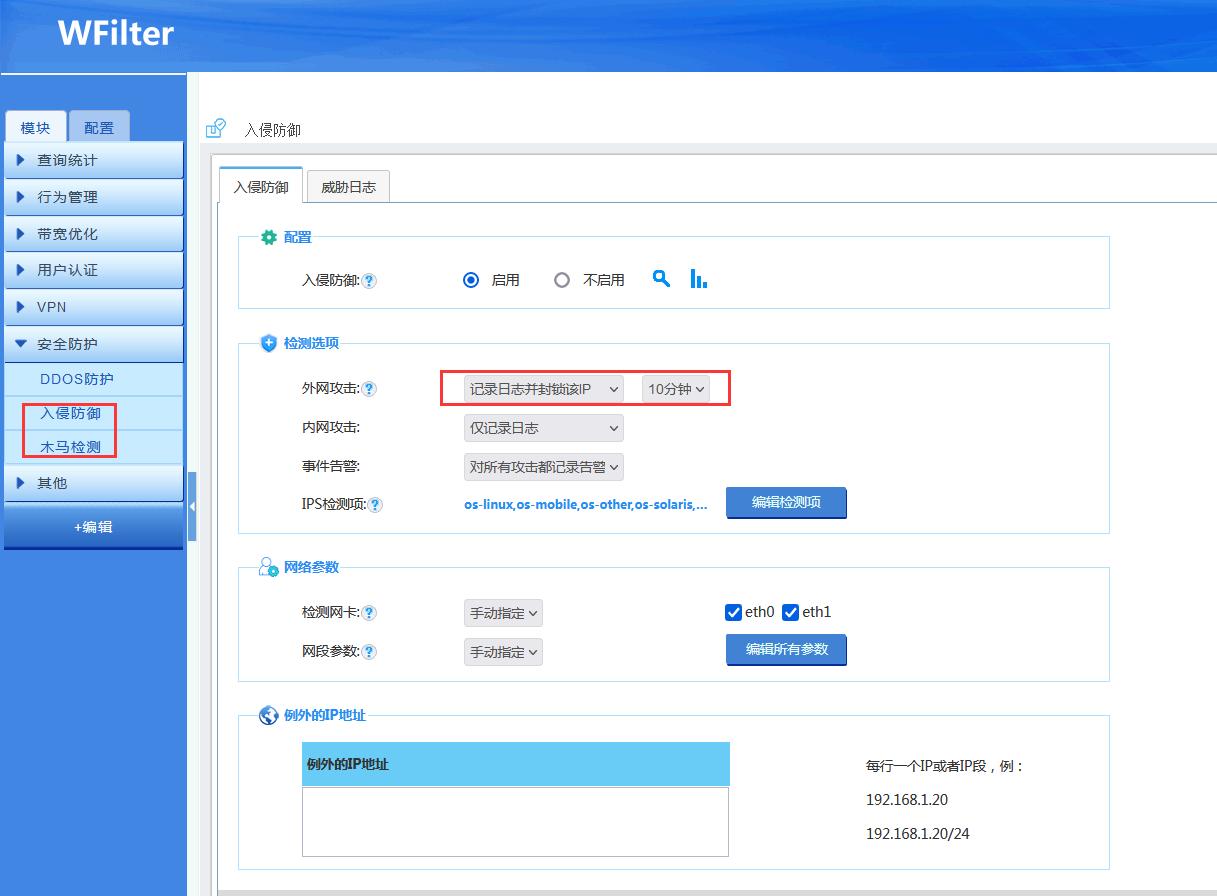Select the 启用 radio button
This screenshot has width=1217, height=896.
coord(471,280)
